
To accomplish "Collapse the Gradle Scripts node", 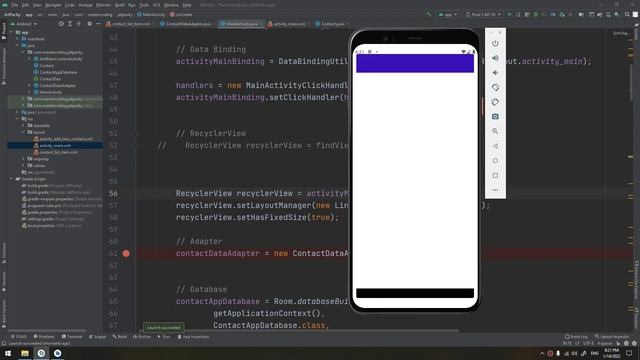I will [x=11, y=179].
